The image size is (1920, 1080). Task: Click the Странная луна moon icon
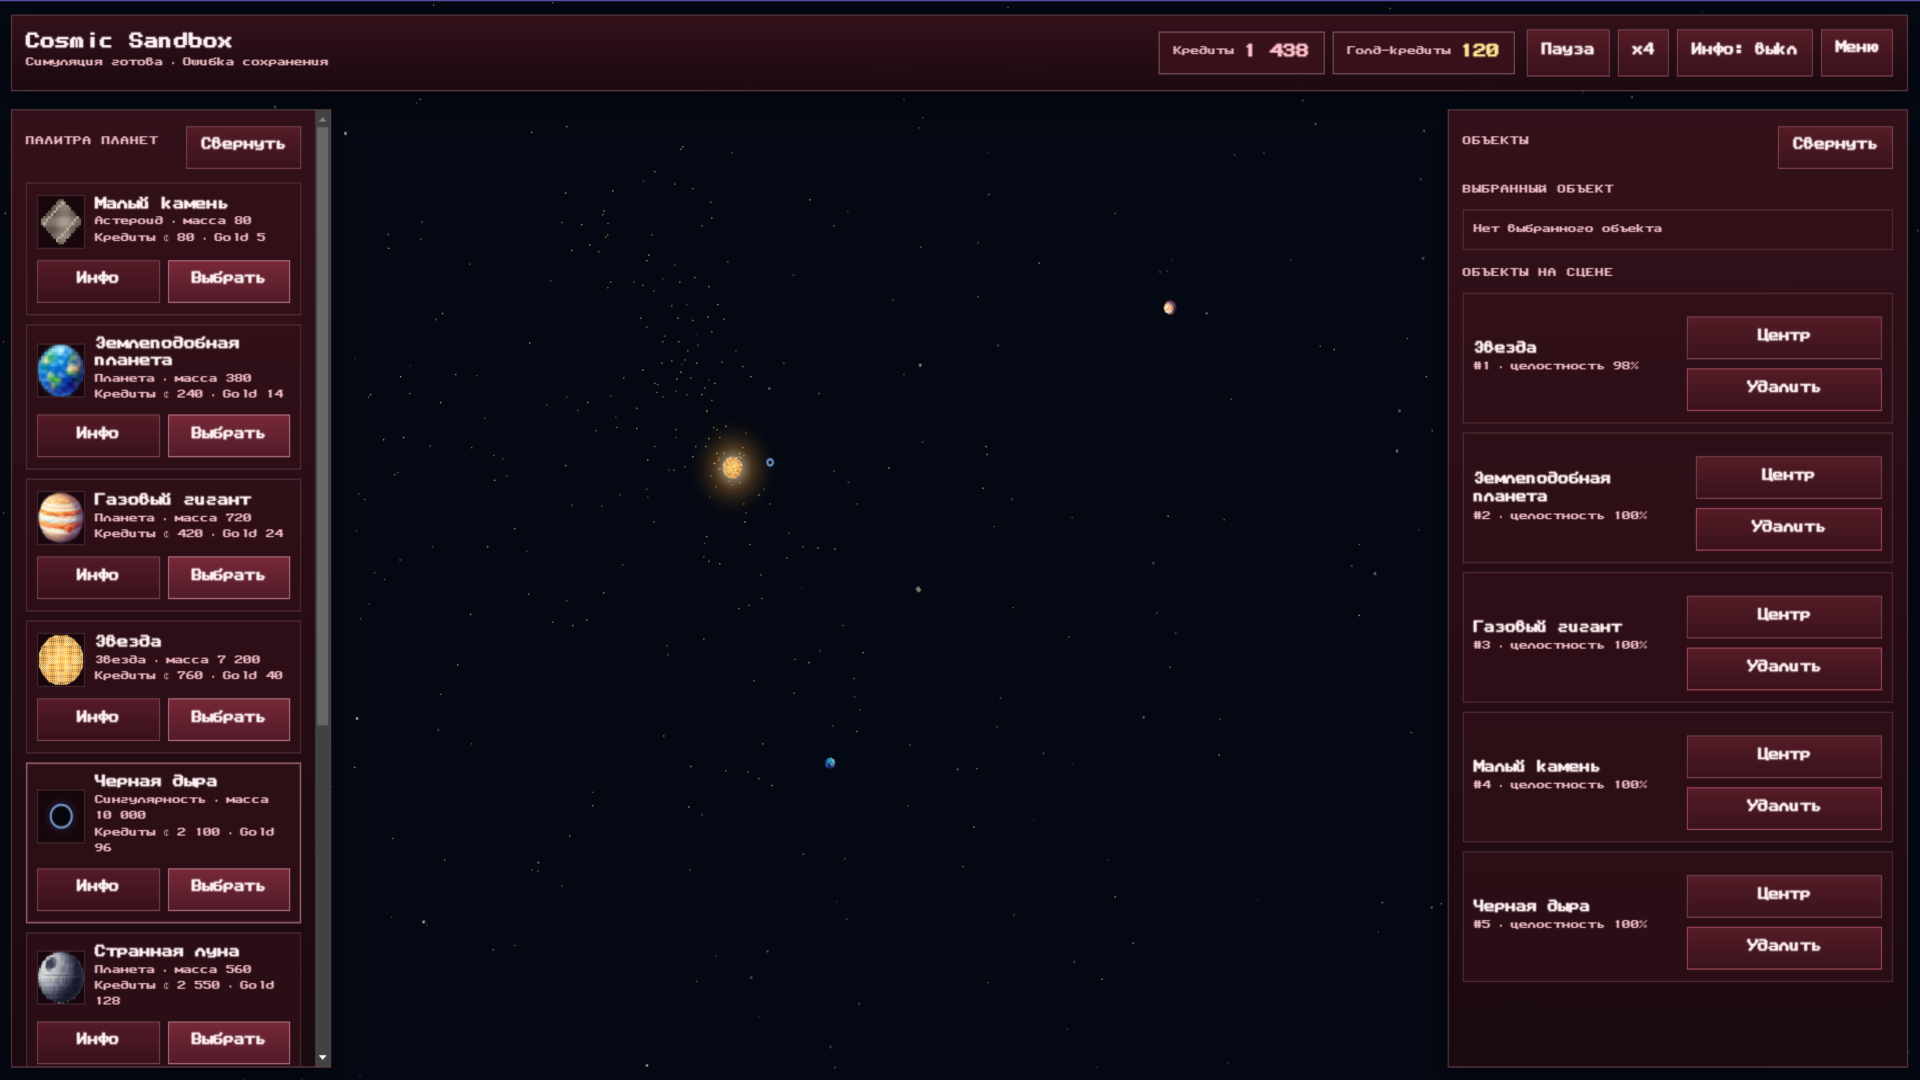click(x=60, y=977)
